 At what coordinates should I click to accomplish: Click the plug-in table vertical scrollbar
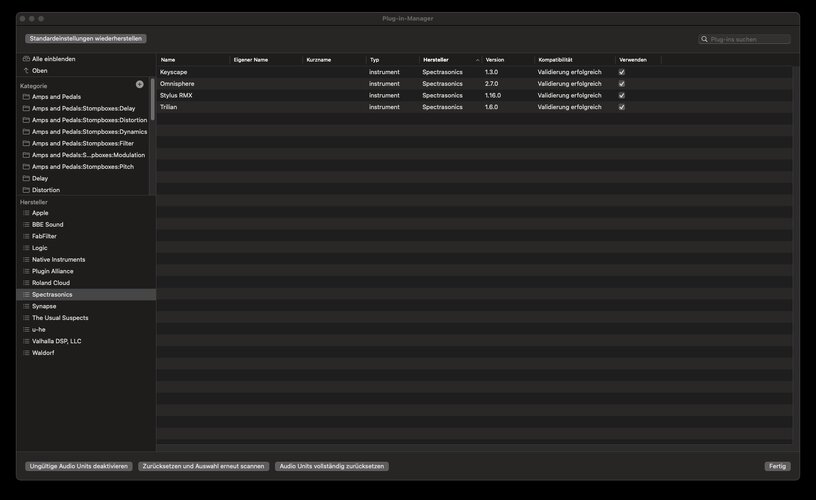pos(795,255)
